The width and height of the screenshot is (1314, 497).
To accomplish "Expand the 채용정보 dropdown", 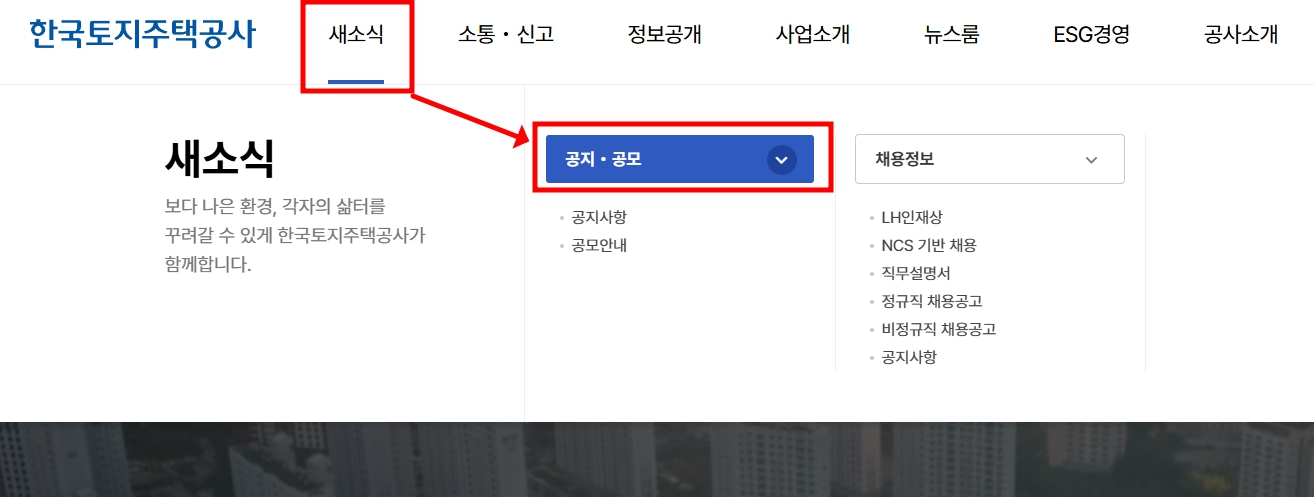I will coord(990,159).
